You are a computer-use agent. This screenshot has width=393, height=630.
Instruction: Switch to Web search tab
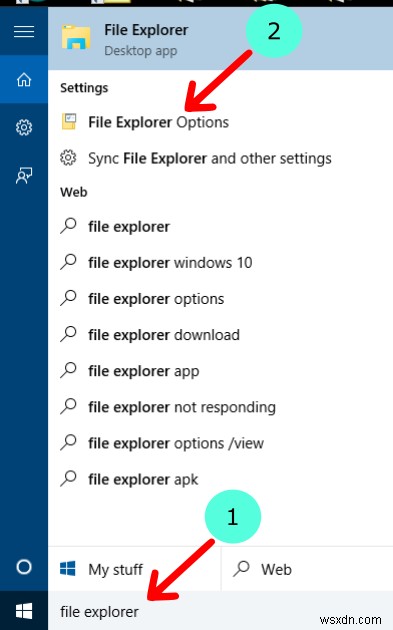pos(307,569)
